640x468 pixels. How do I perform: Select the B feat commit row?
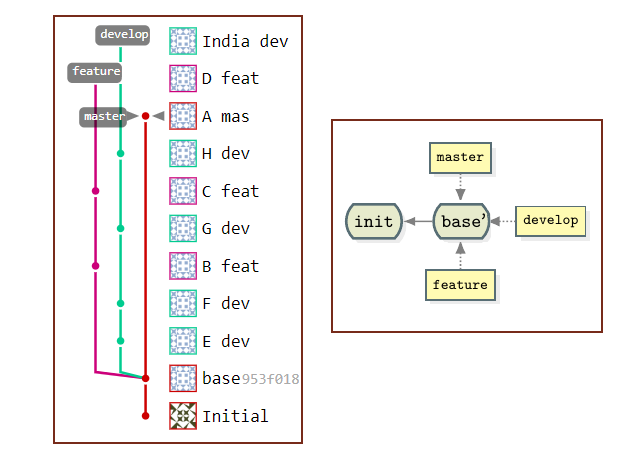coord(230,266)
